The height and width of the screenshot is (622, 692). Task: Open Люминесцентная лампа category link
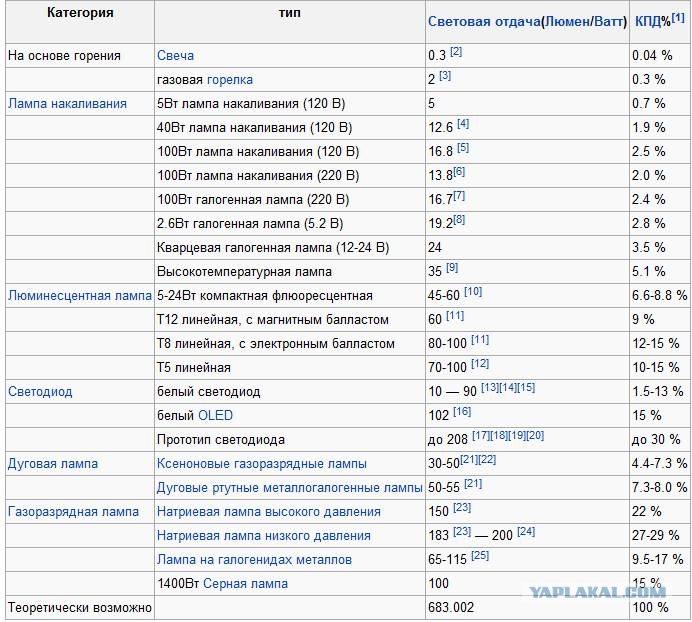pos(80,296)
